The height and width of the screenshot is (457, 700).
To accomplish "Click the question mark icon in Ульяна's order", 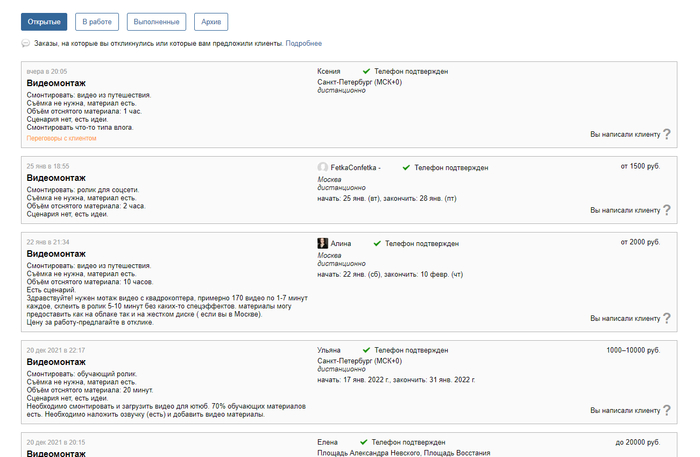I will [667, 410].
